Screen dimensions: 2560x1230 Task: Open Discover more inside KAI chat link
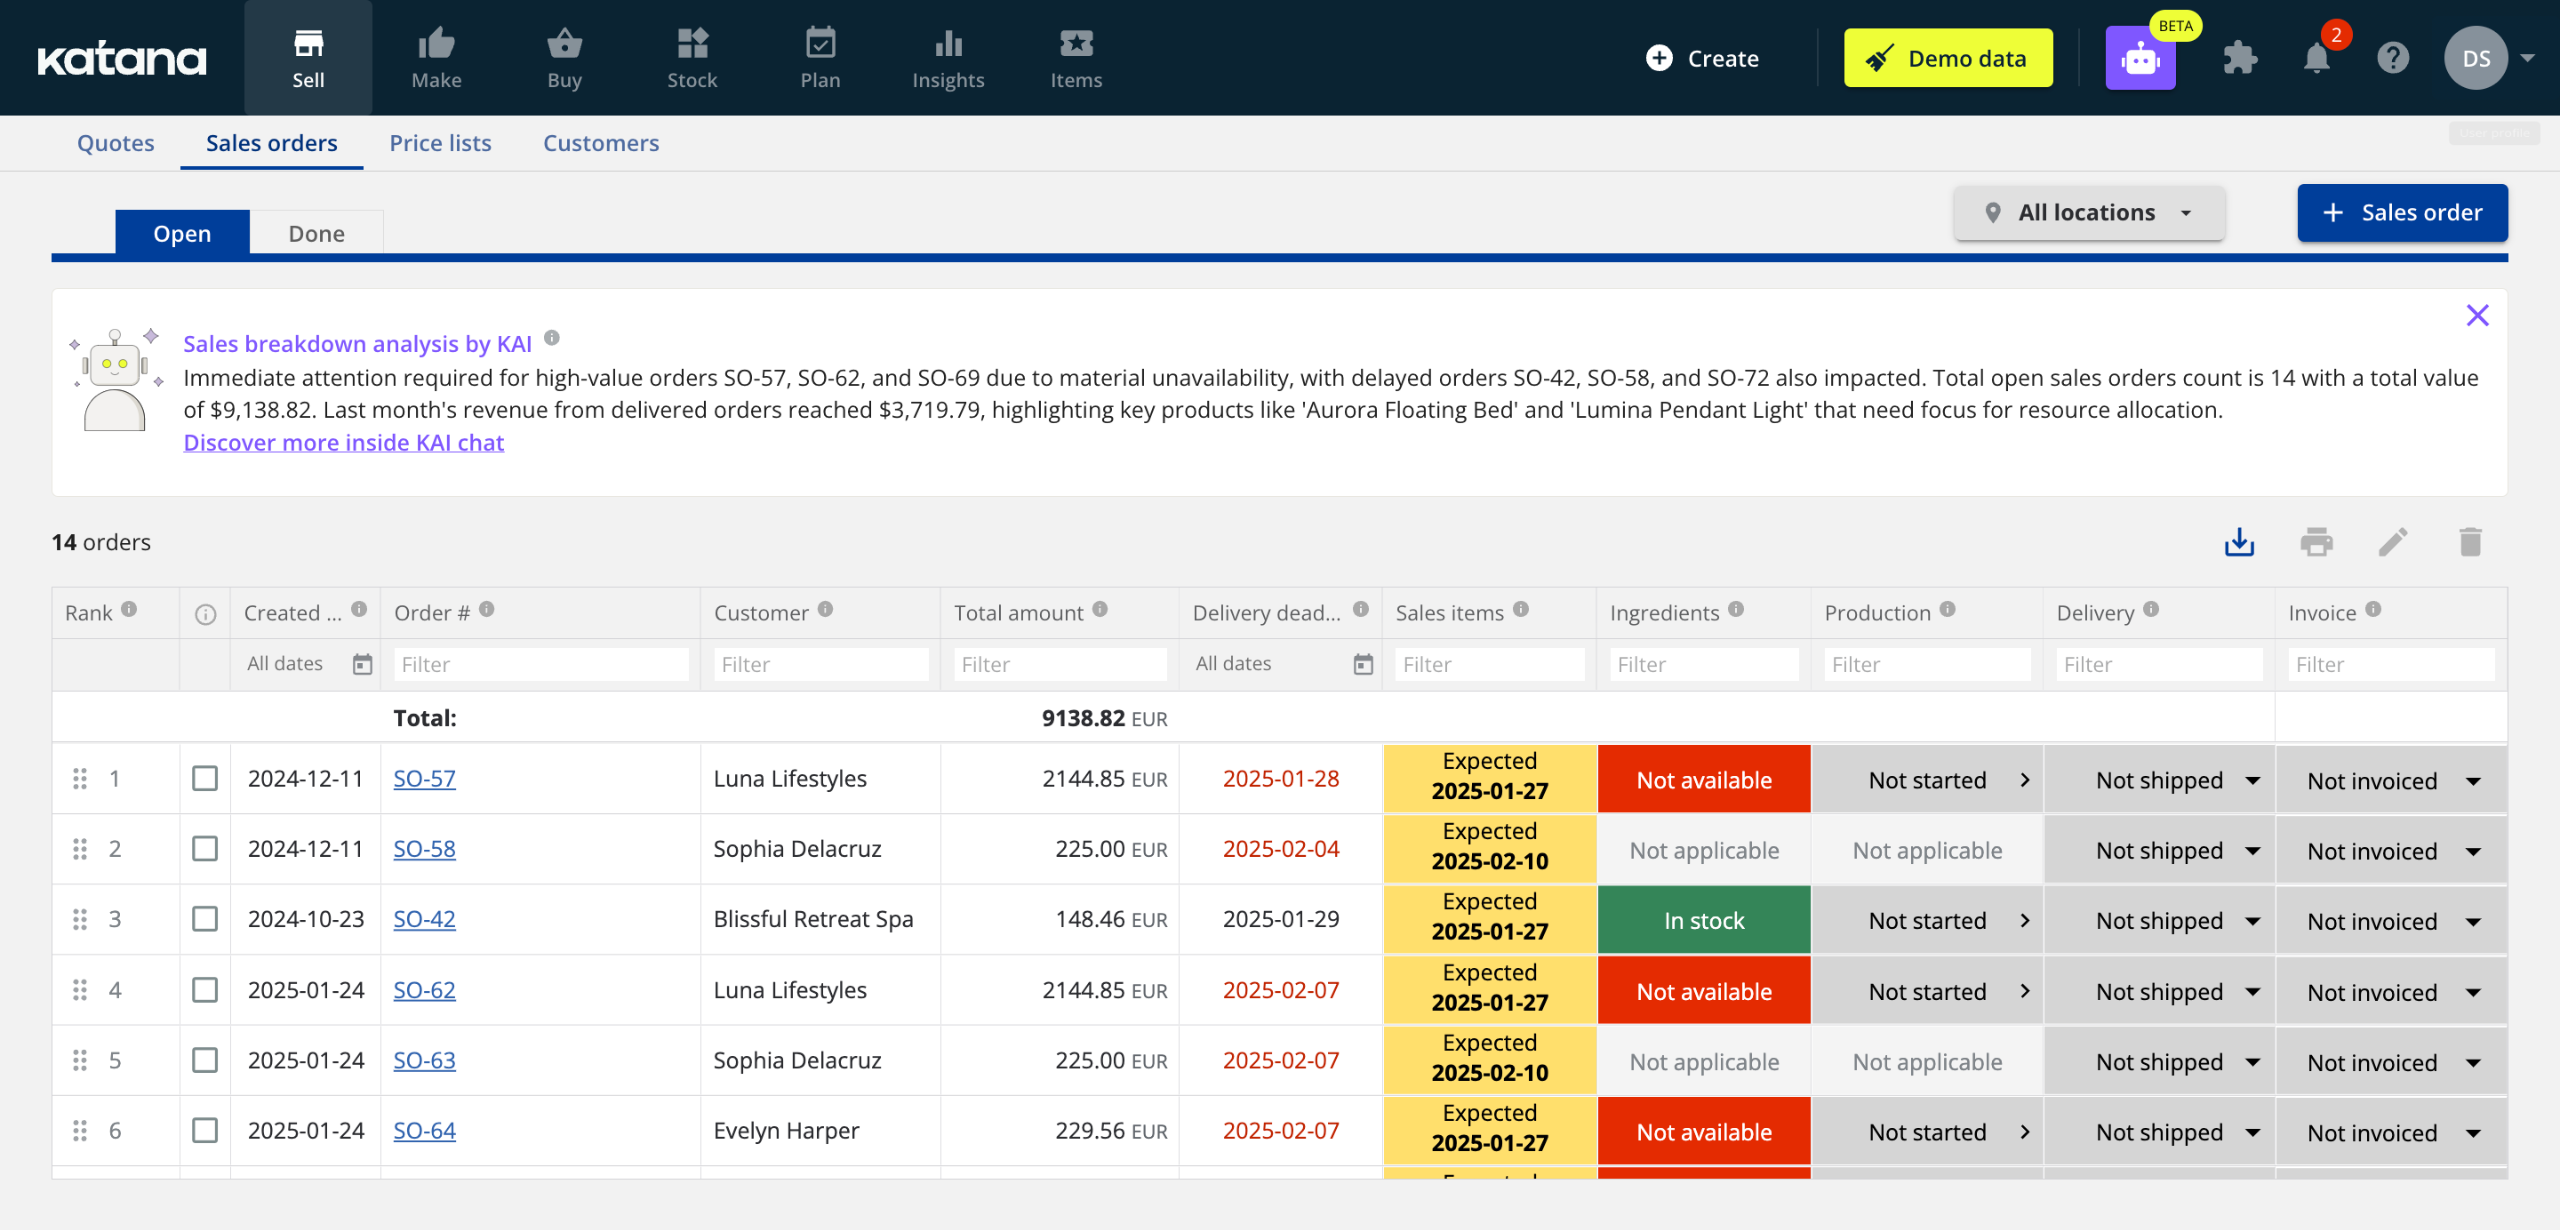tap(343, 442)
